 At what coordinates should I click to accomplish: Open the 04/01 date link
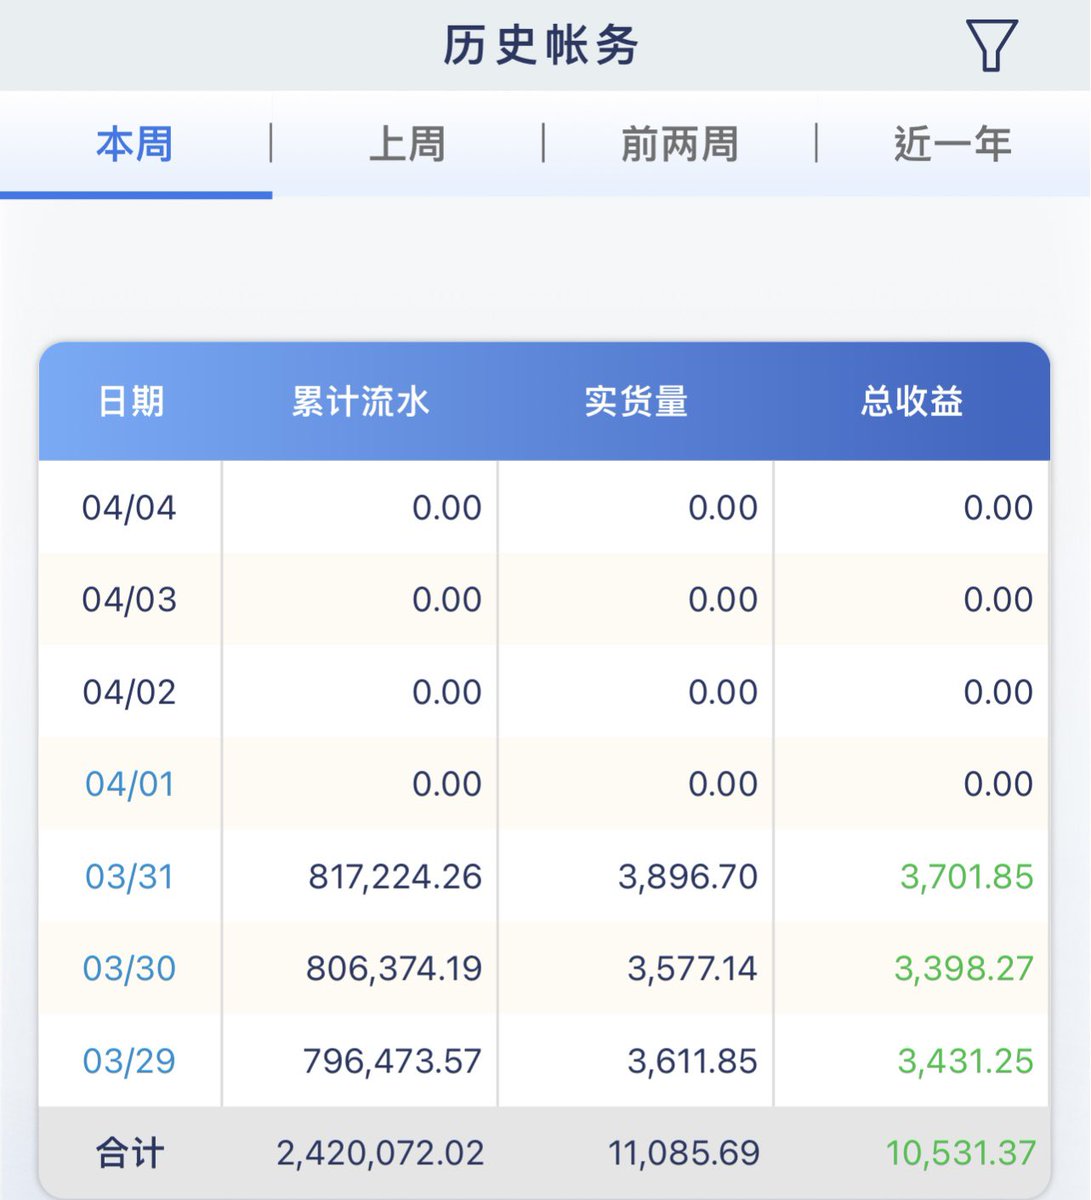coord(130,784)
